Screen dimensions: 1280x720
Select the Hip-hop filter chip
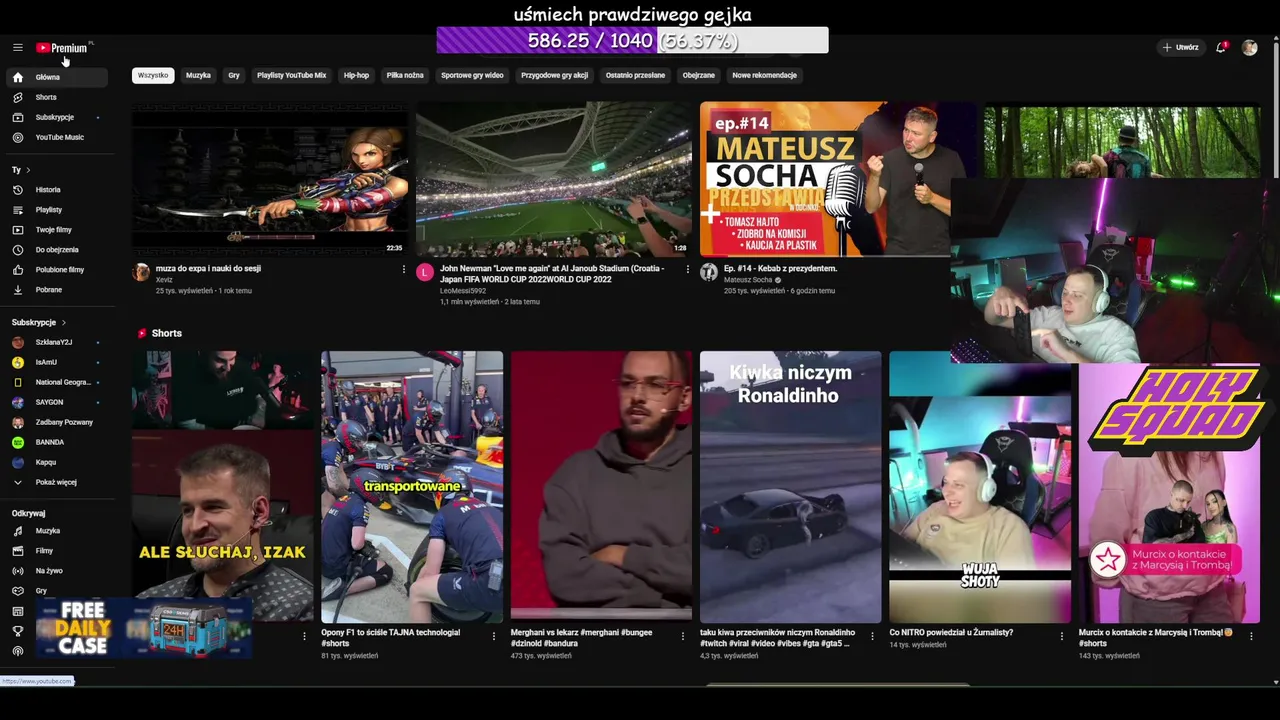pyautogui.click(x=356, y=75)
